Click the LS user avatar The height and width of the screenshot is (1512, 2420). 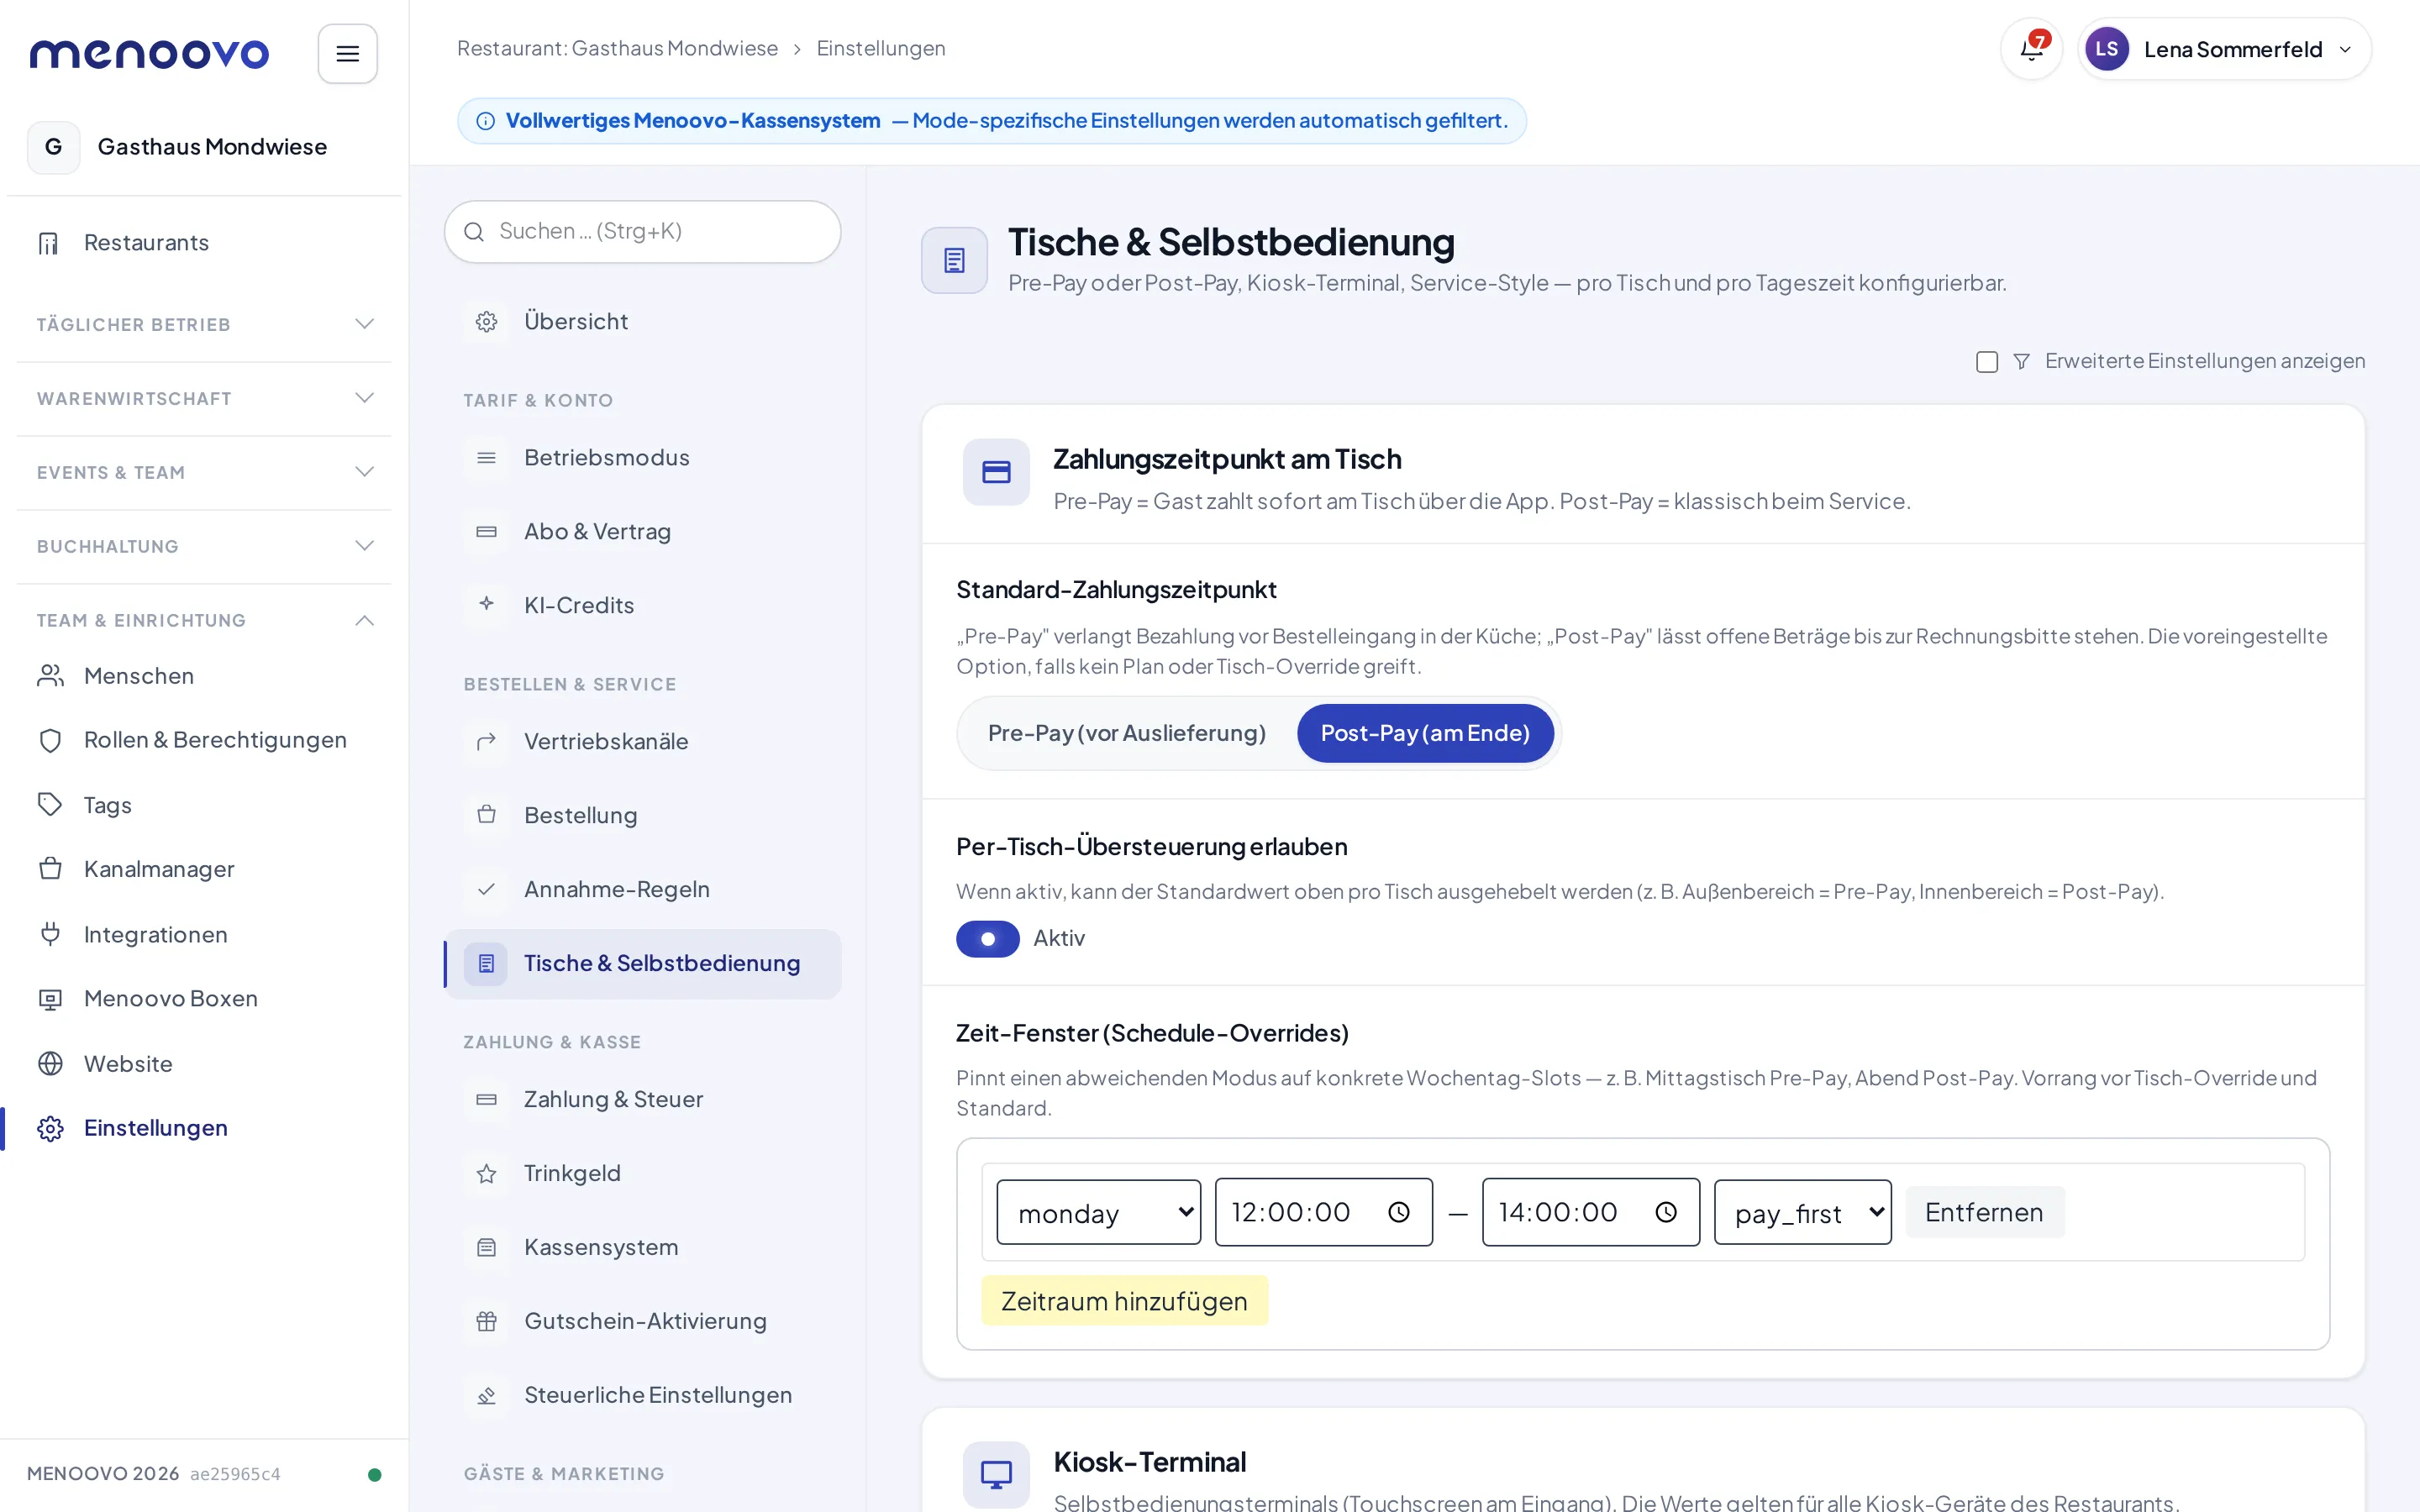pos(2106,49)
